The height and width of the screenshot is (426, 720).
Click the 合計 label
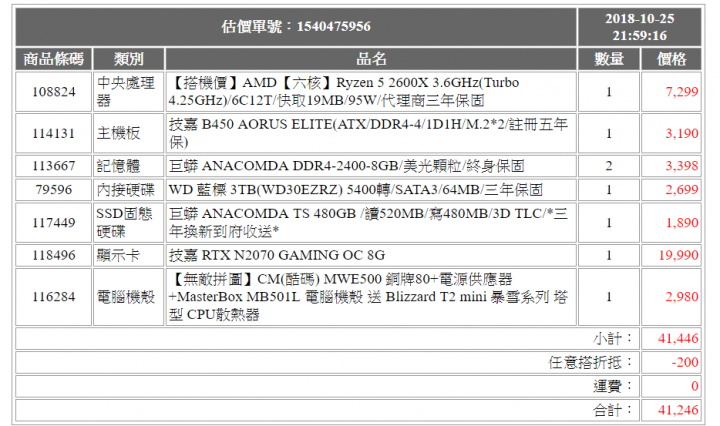(613, 410)
